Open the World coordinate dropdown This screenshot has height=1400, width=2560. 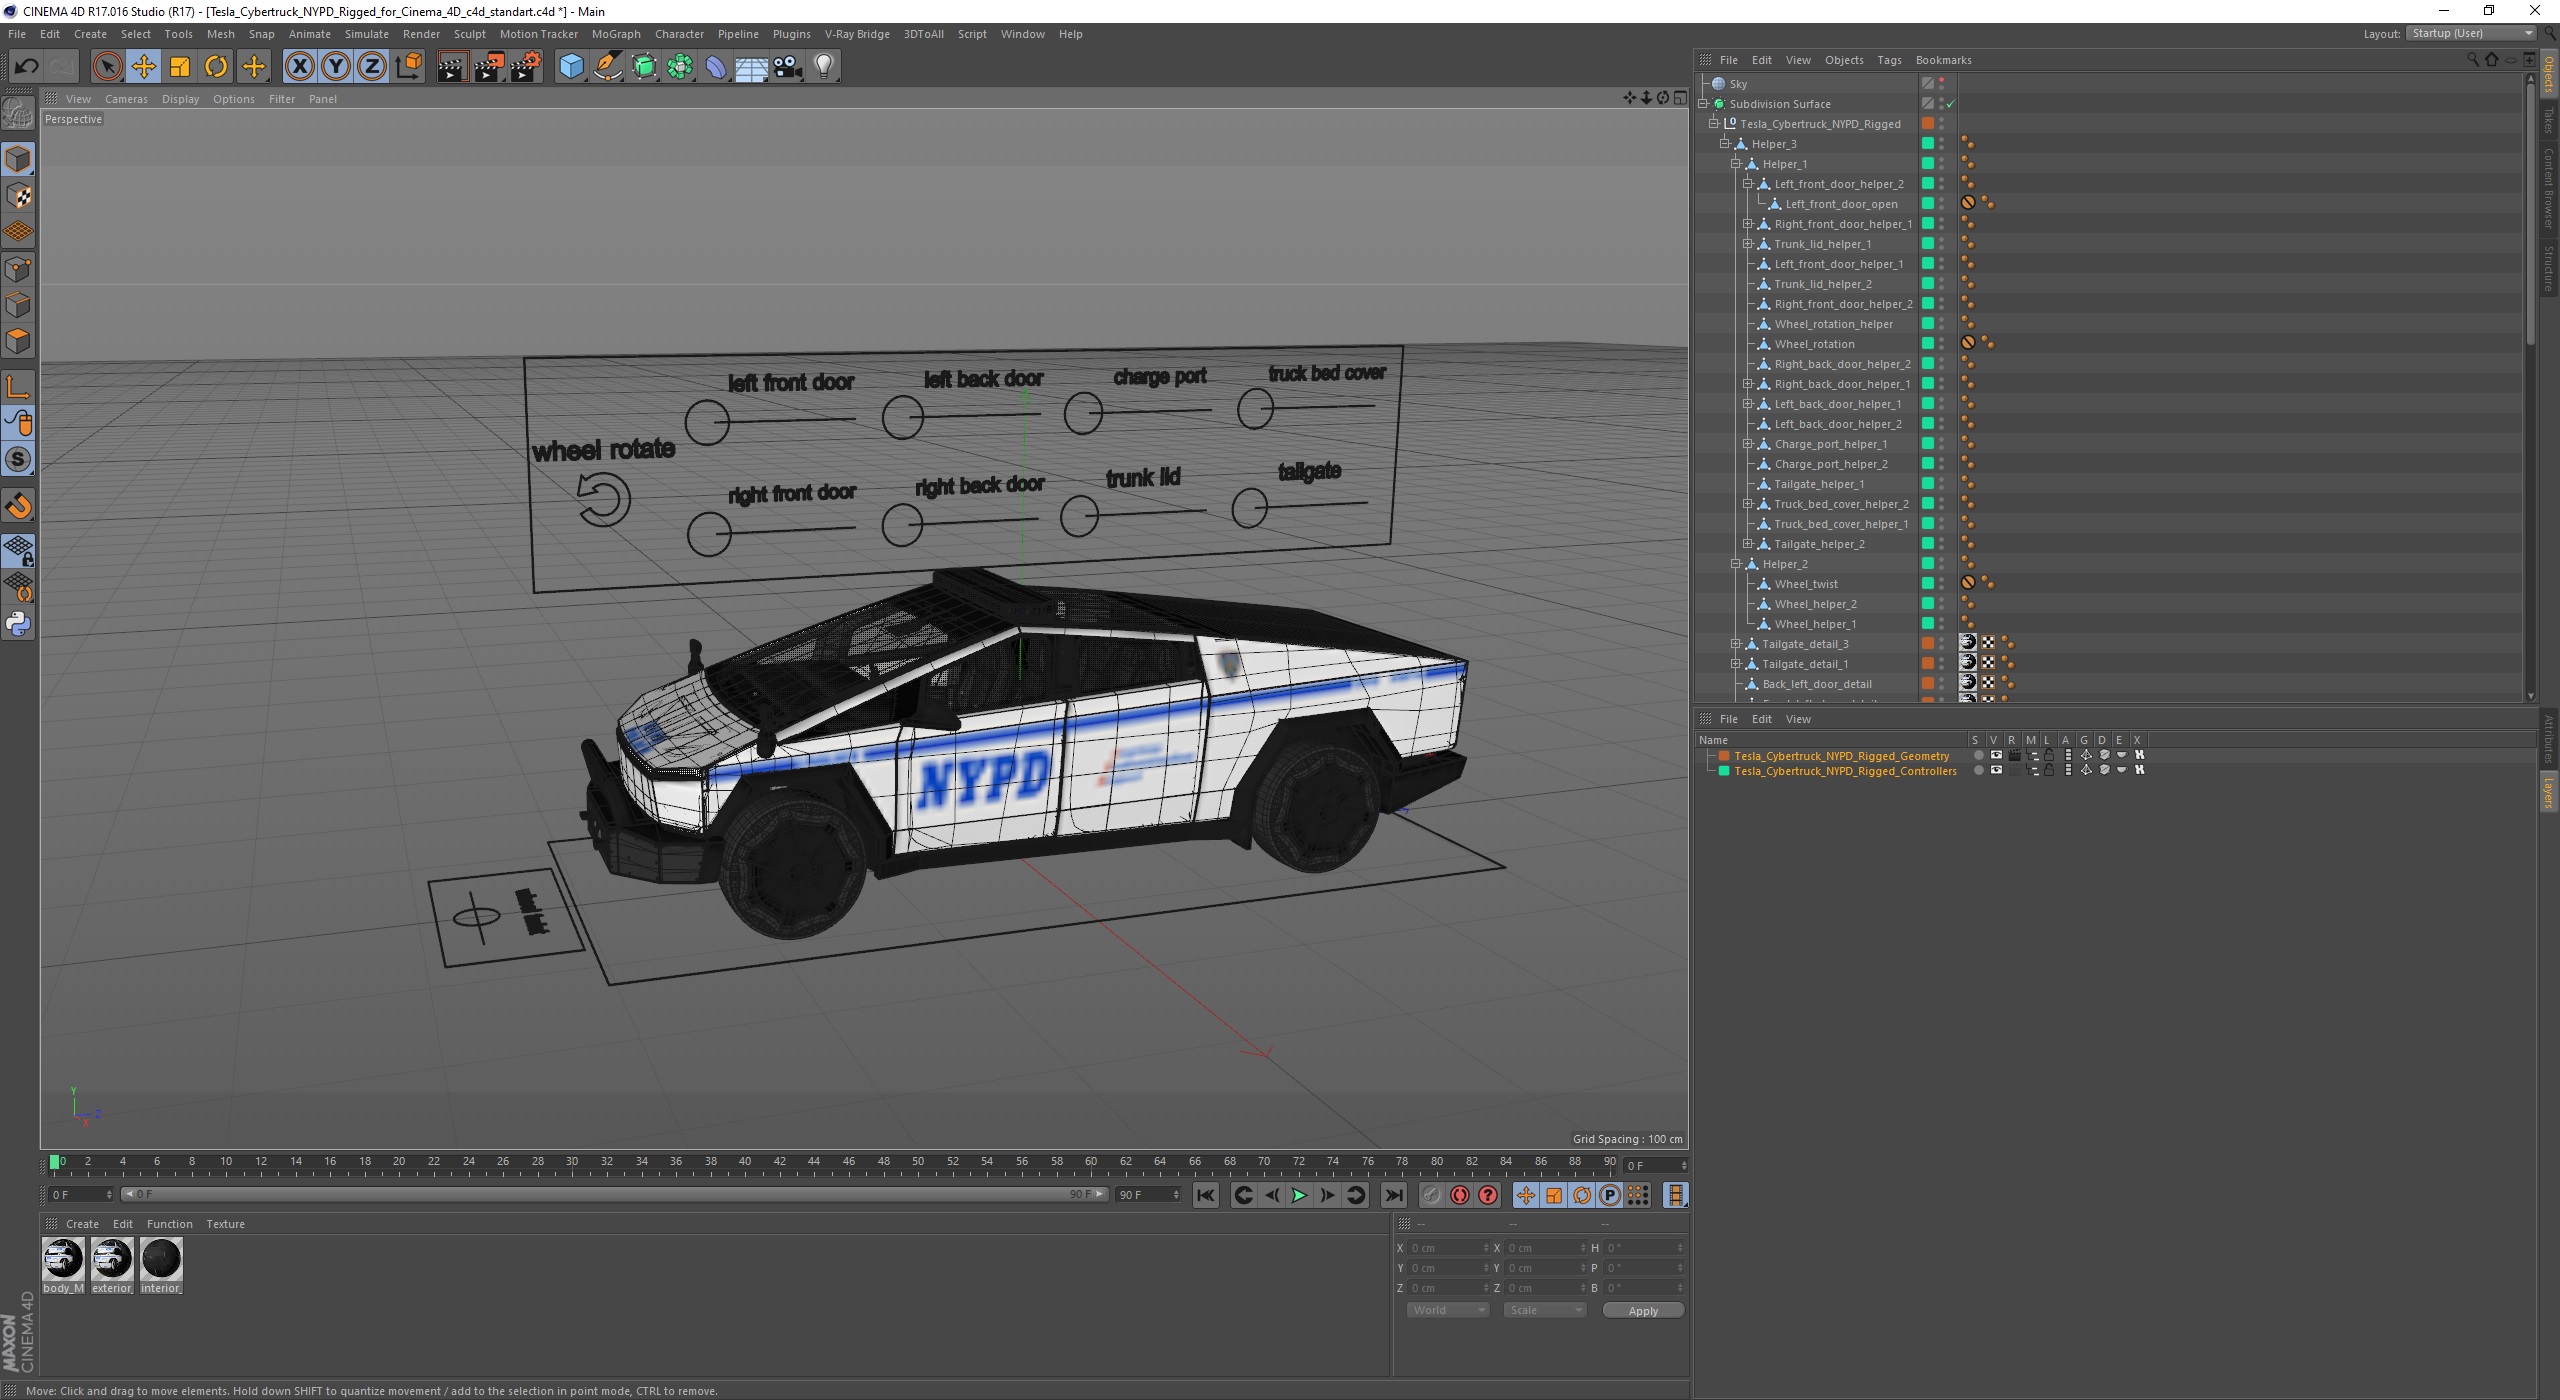1447,1310
